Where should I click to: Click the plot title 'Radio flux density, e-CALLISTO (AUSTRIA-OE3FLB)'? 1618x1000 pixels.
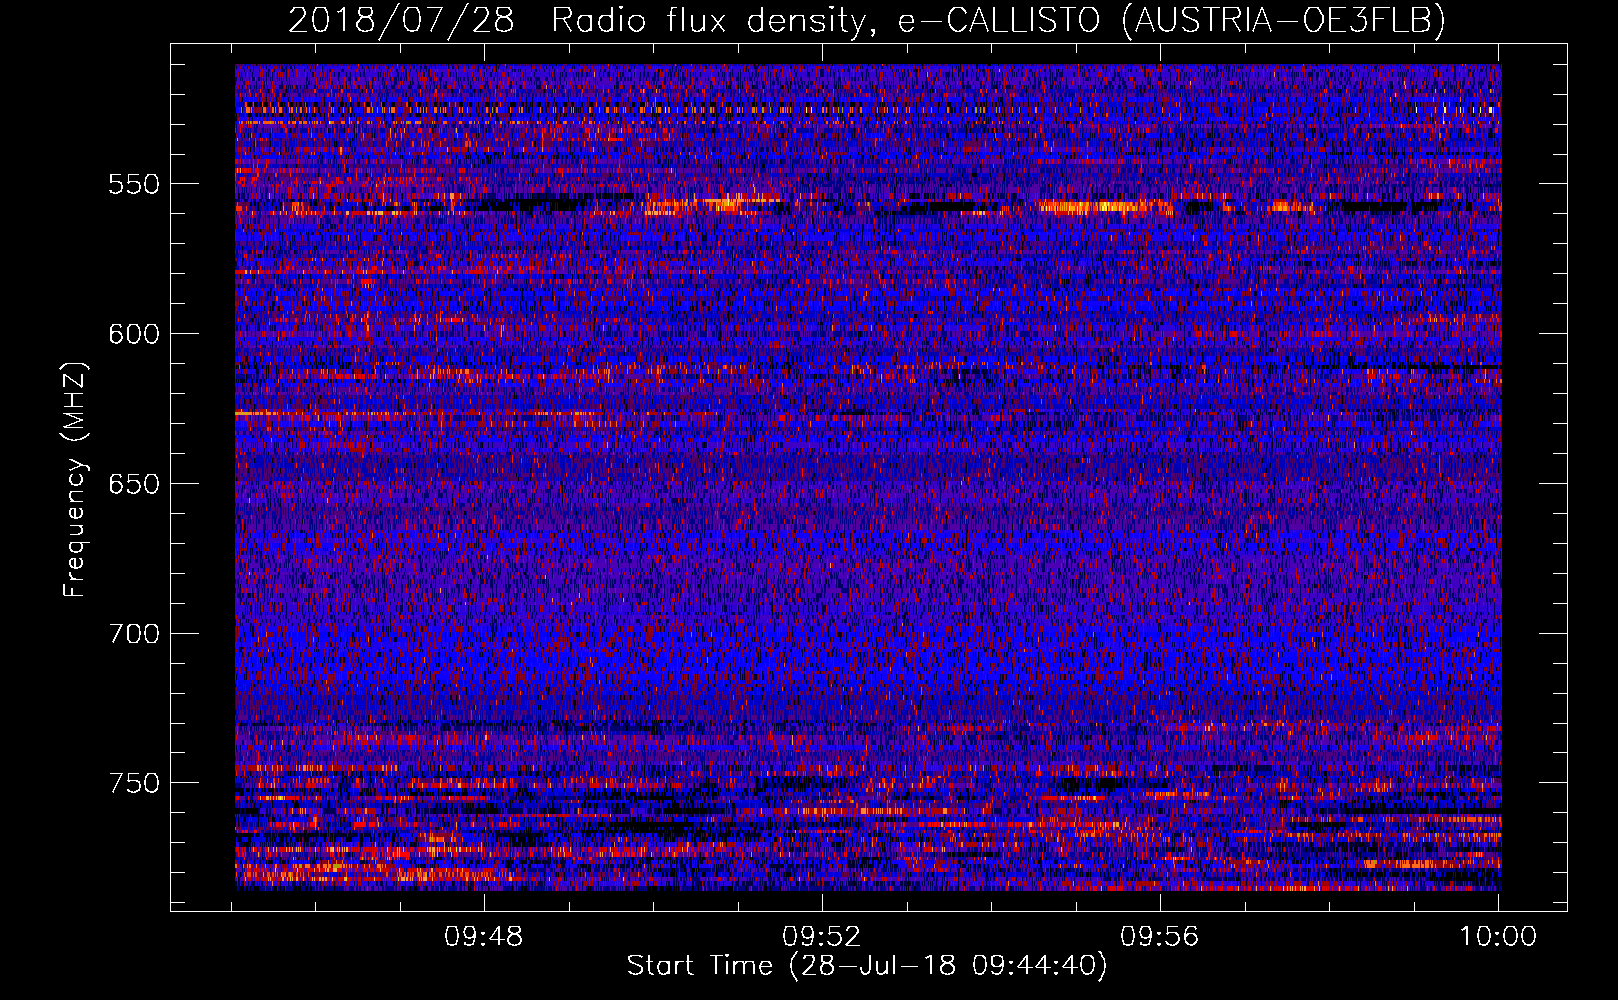pos(998,20)
